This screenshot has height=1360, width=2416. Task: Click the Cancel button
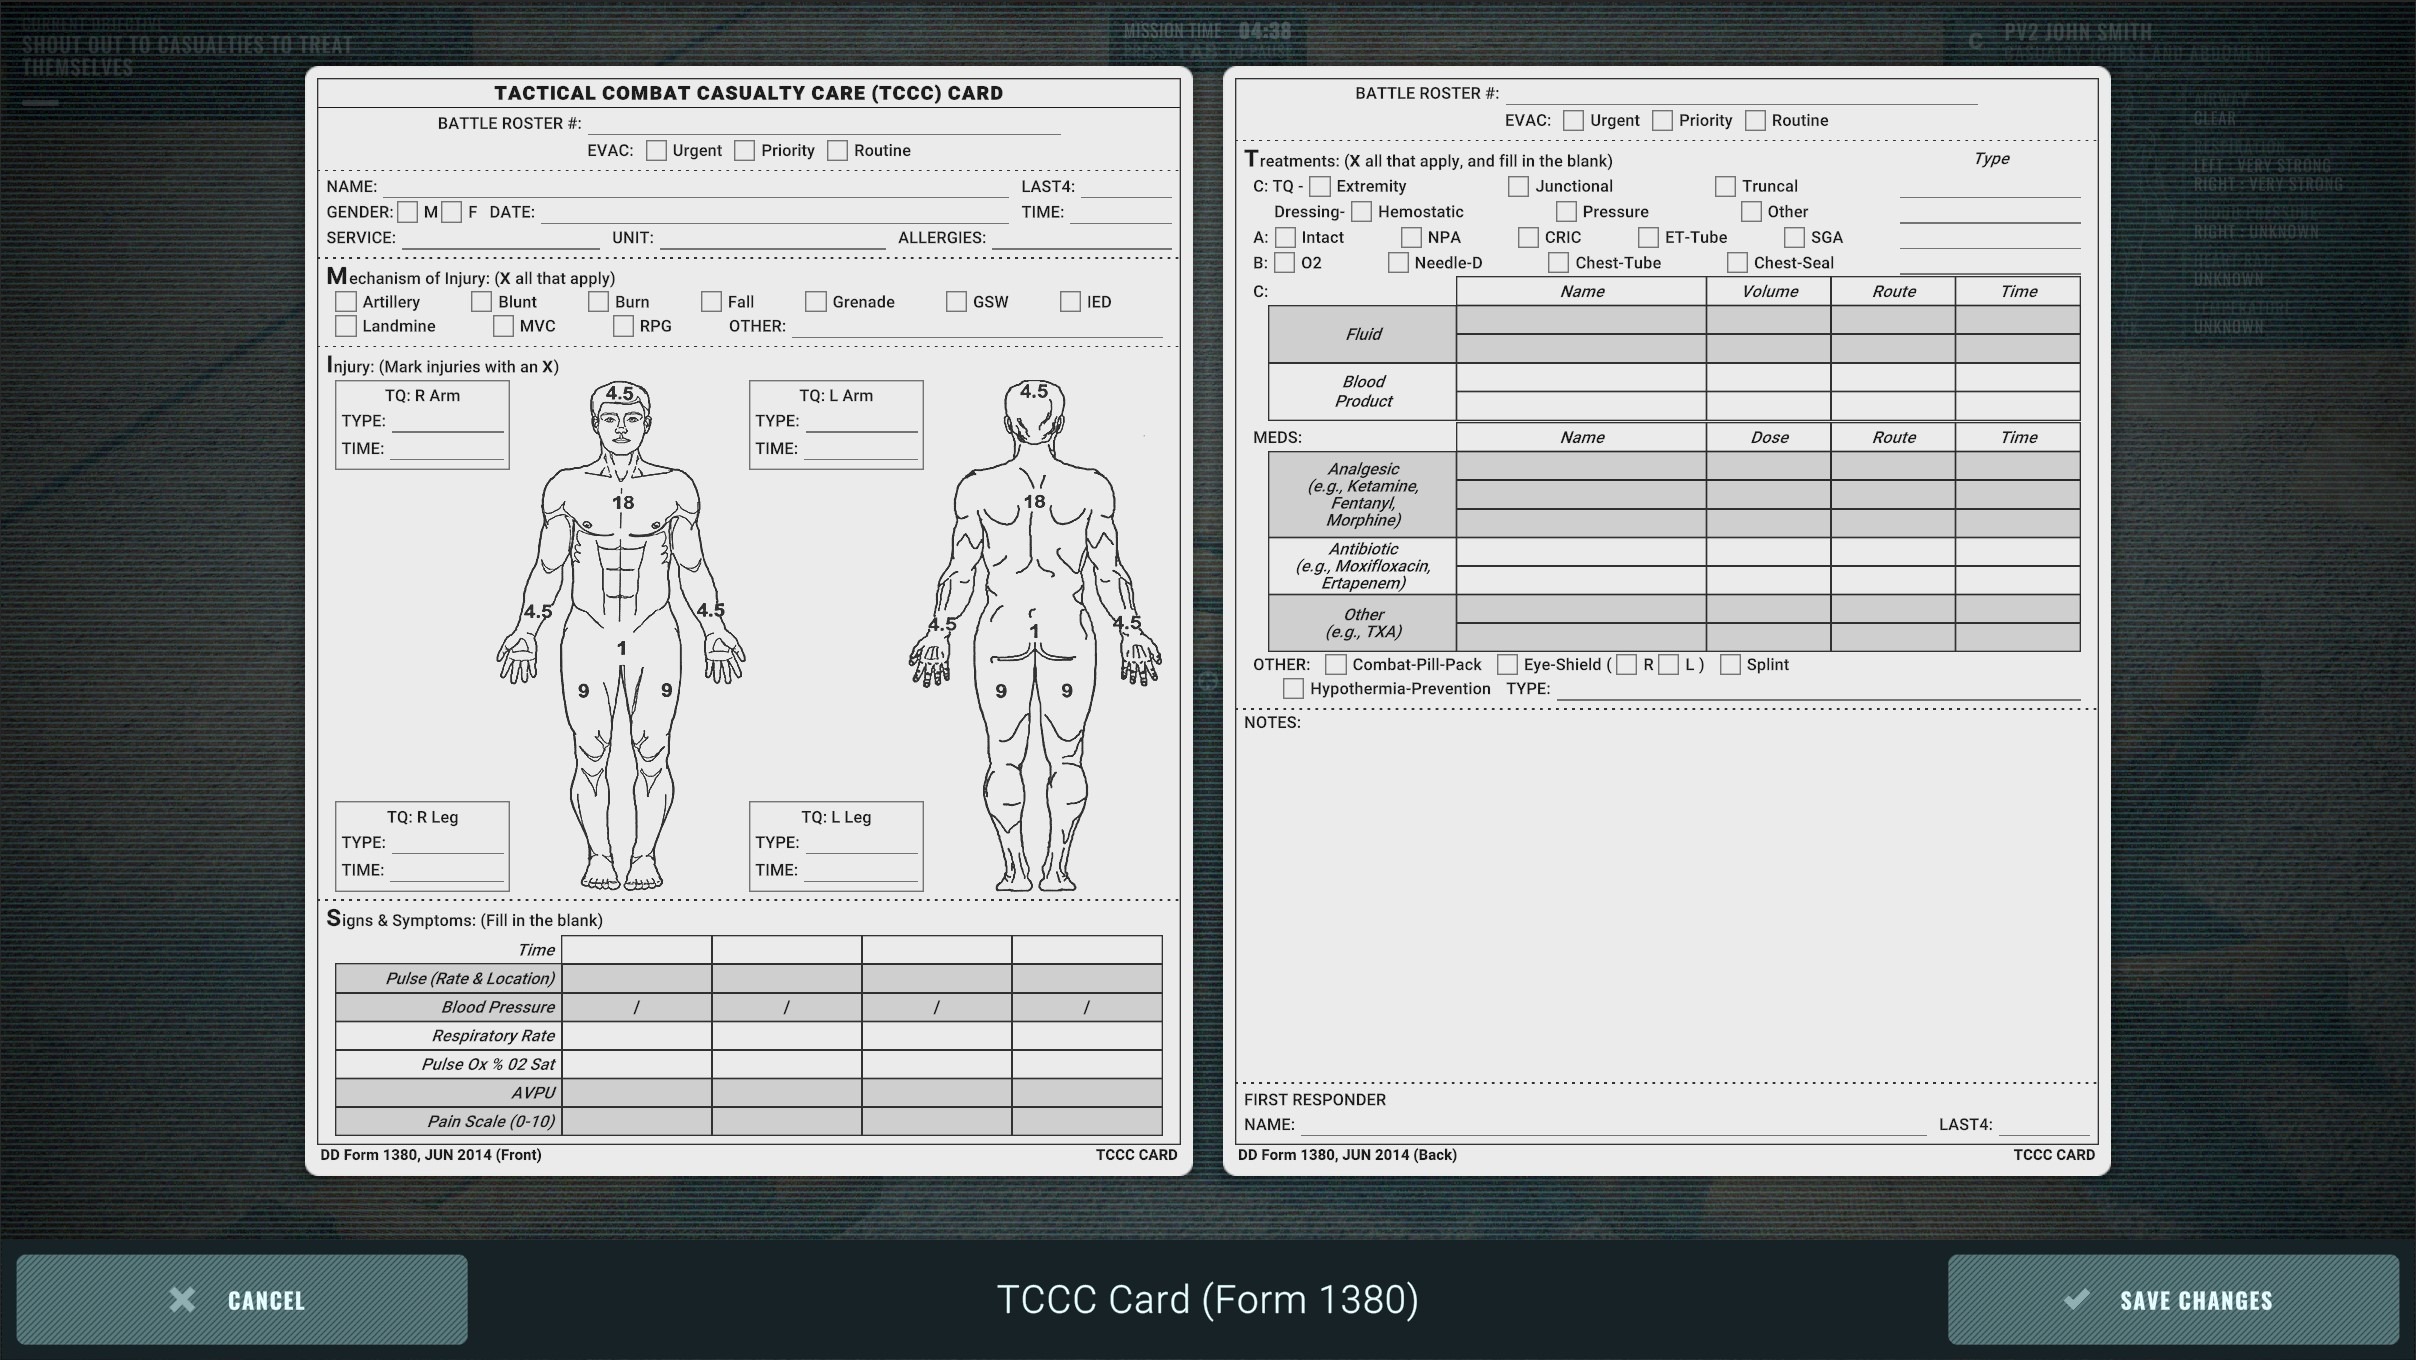point(241,1299)
